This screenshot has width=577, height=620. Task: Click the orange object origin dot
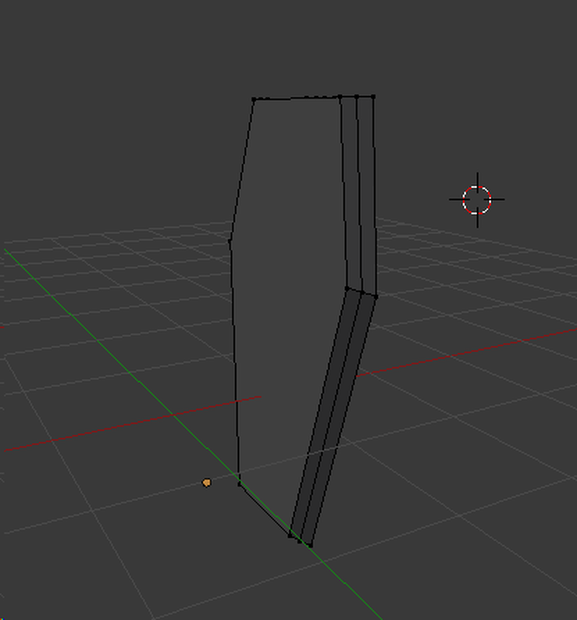click(x=206, y=483)
